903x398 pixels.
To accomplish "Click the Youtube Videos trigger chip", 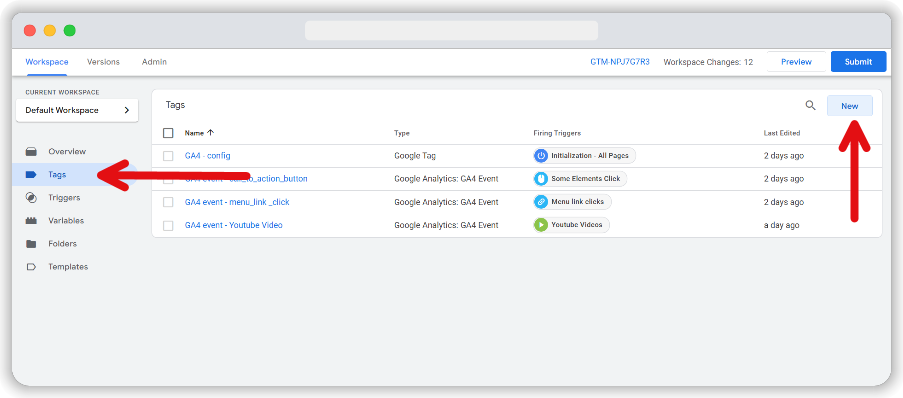I will [x=571, y=225].
